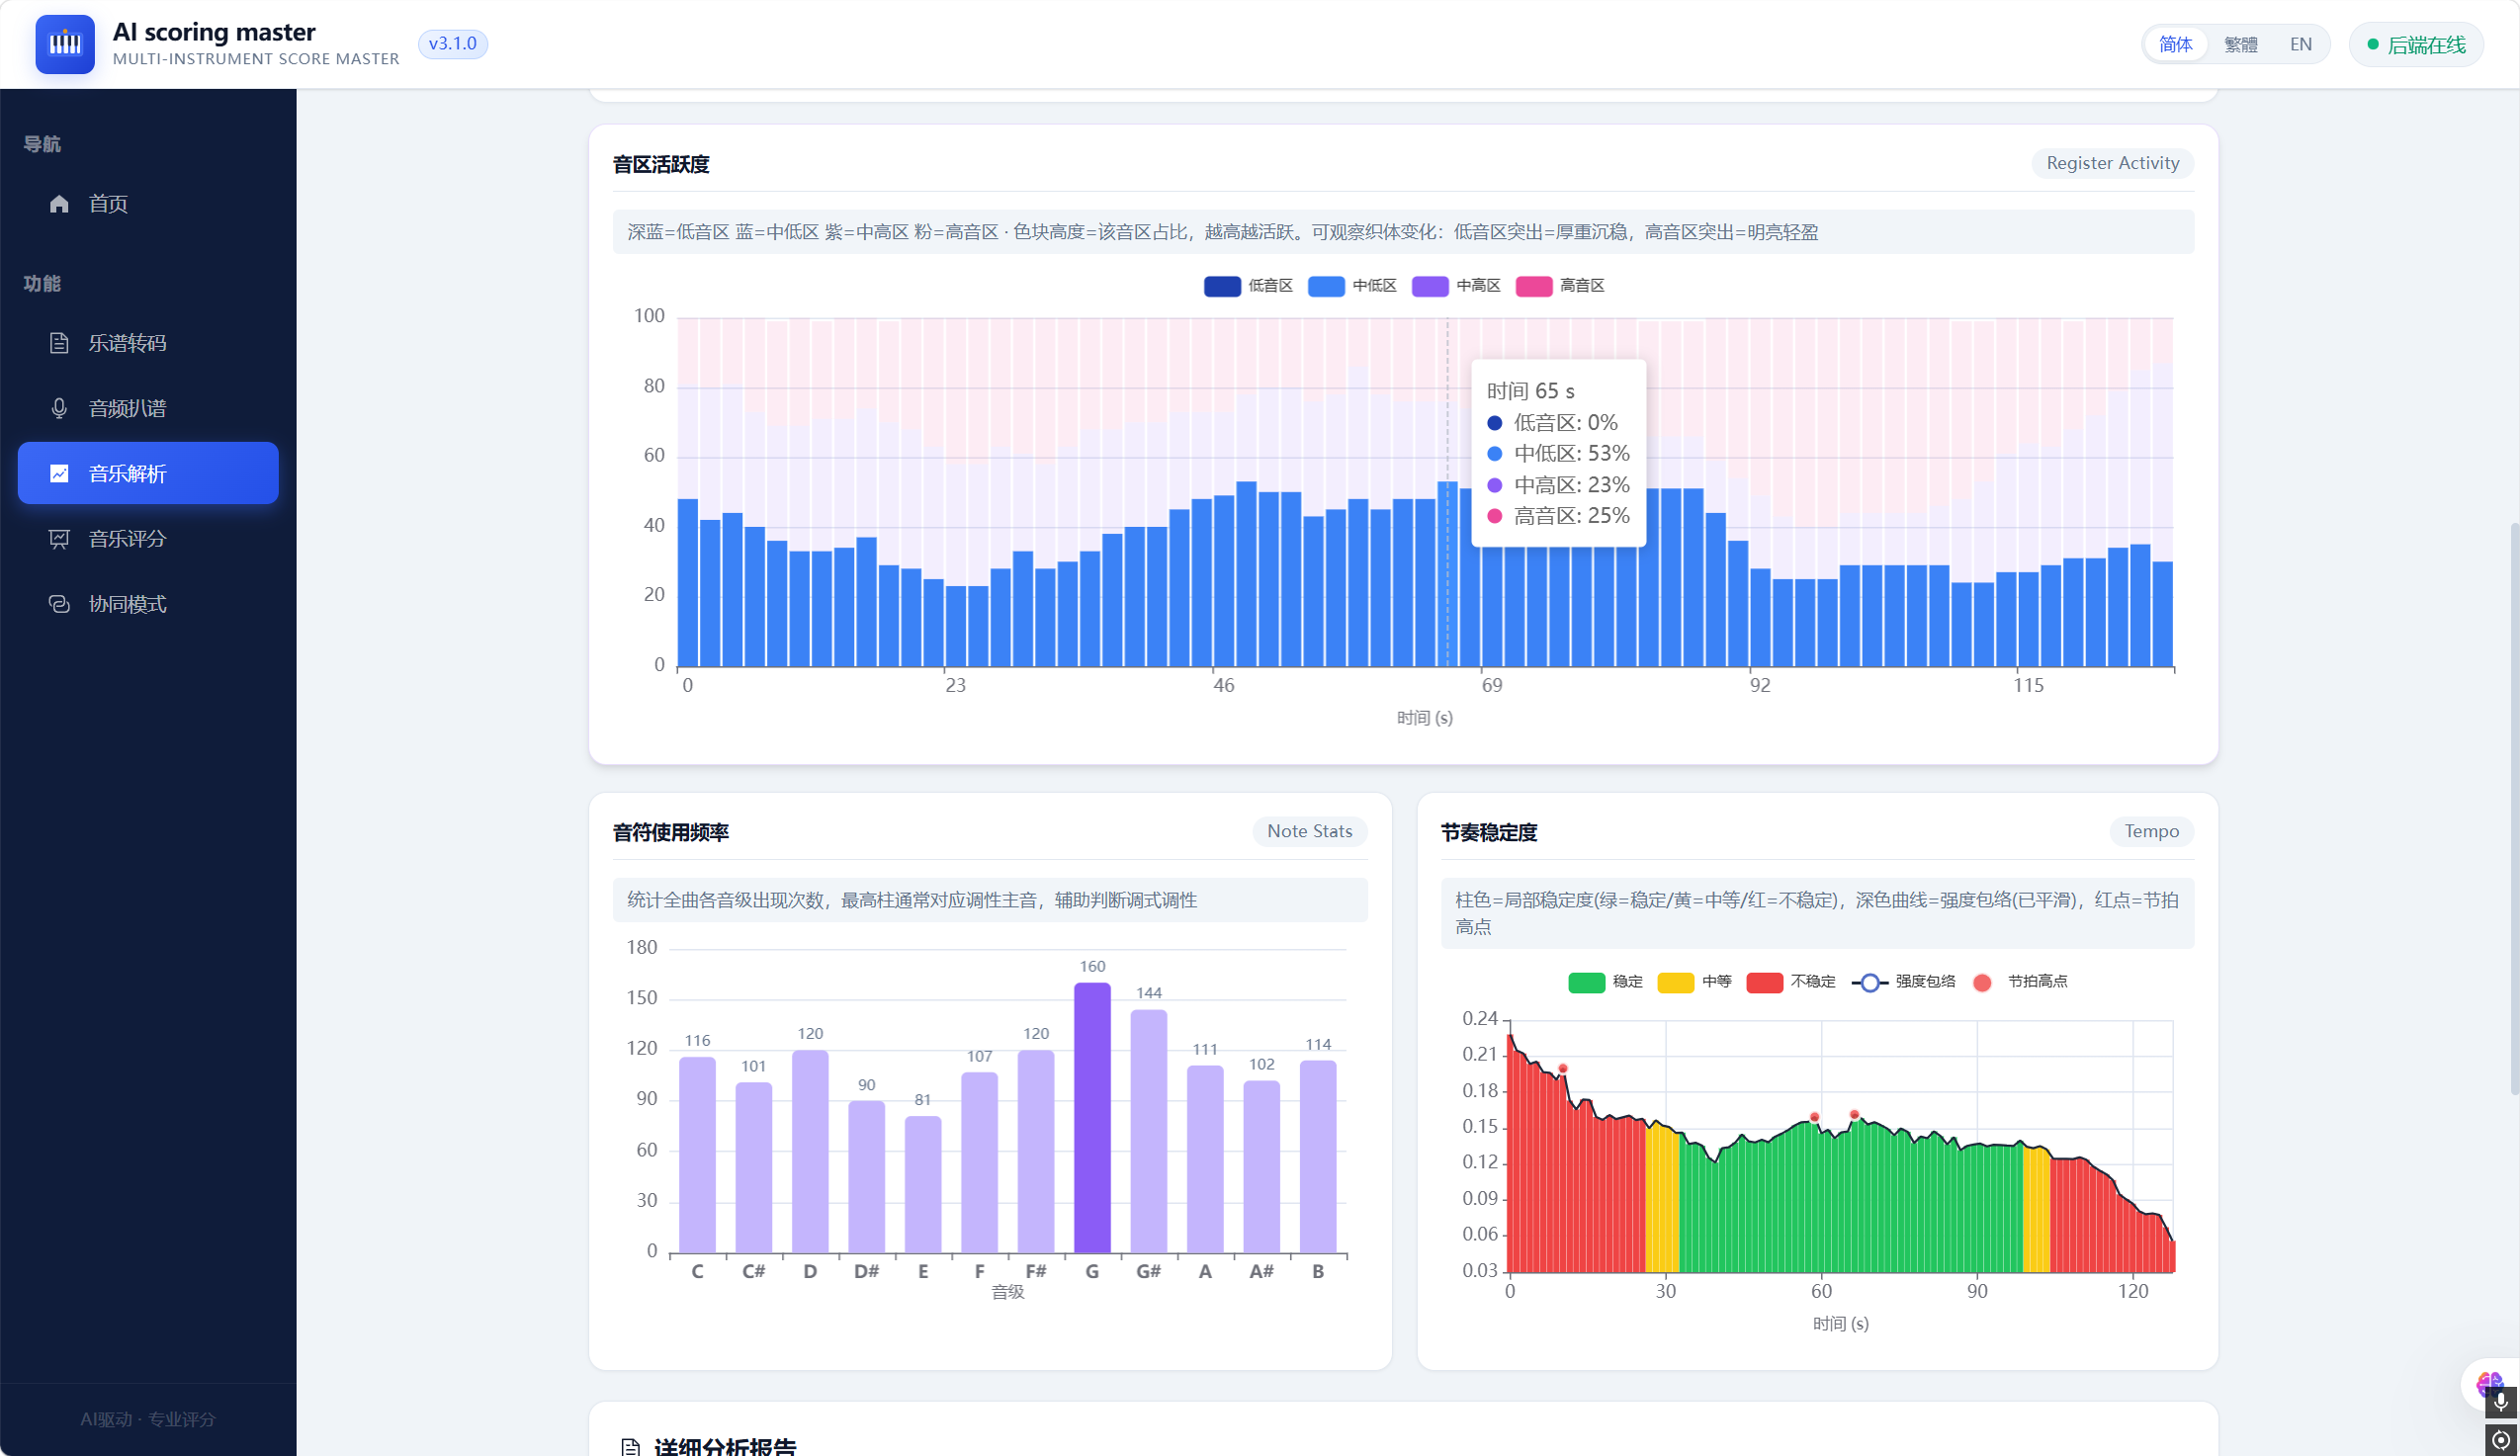This screenshot has width=2520, height=1456.
Task: Toggle 中高区 purple legend series
Action: (1456, 286)
